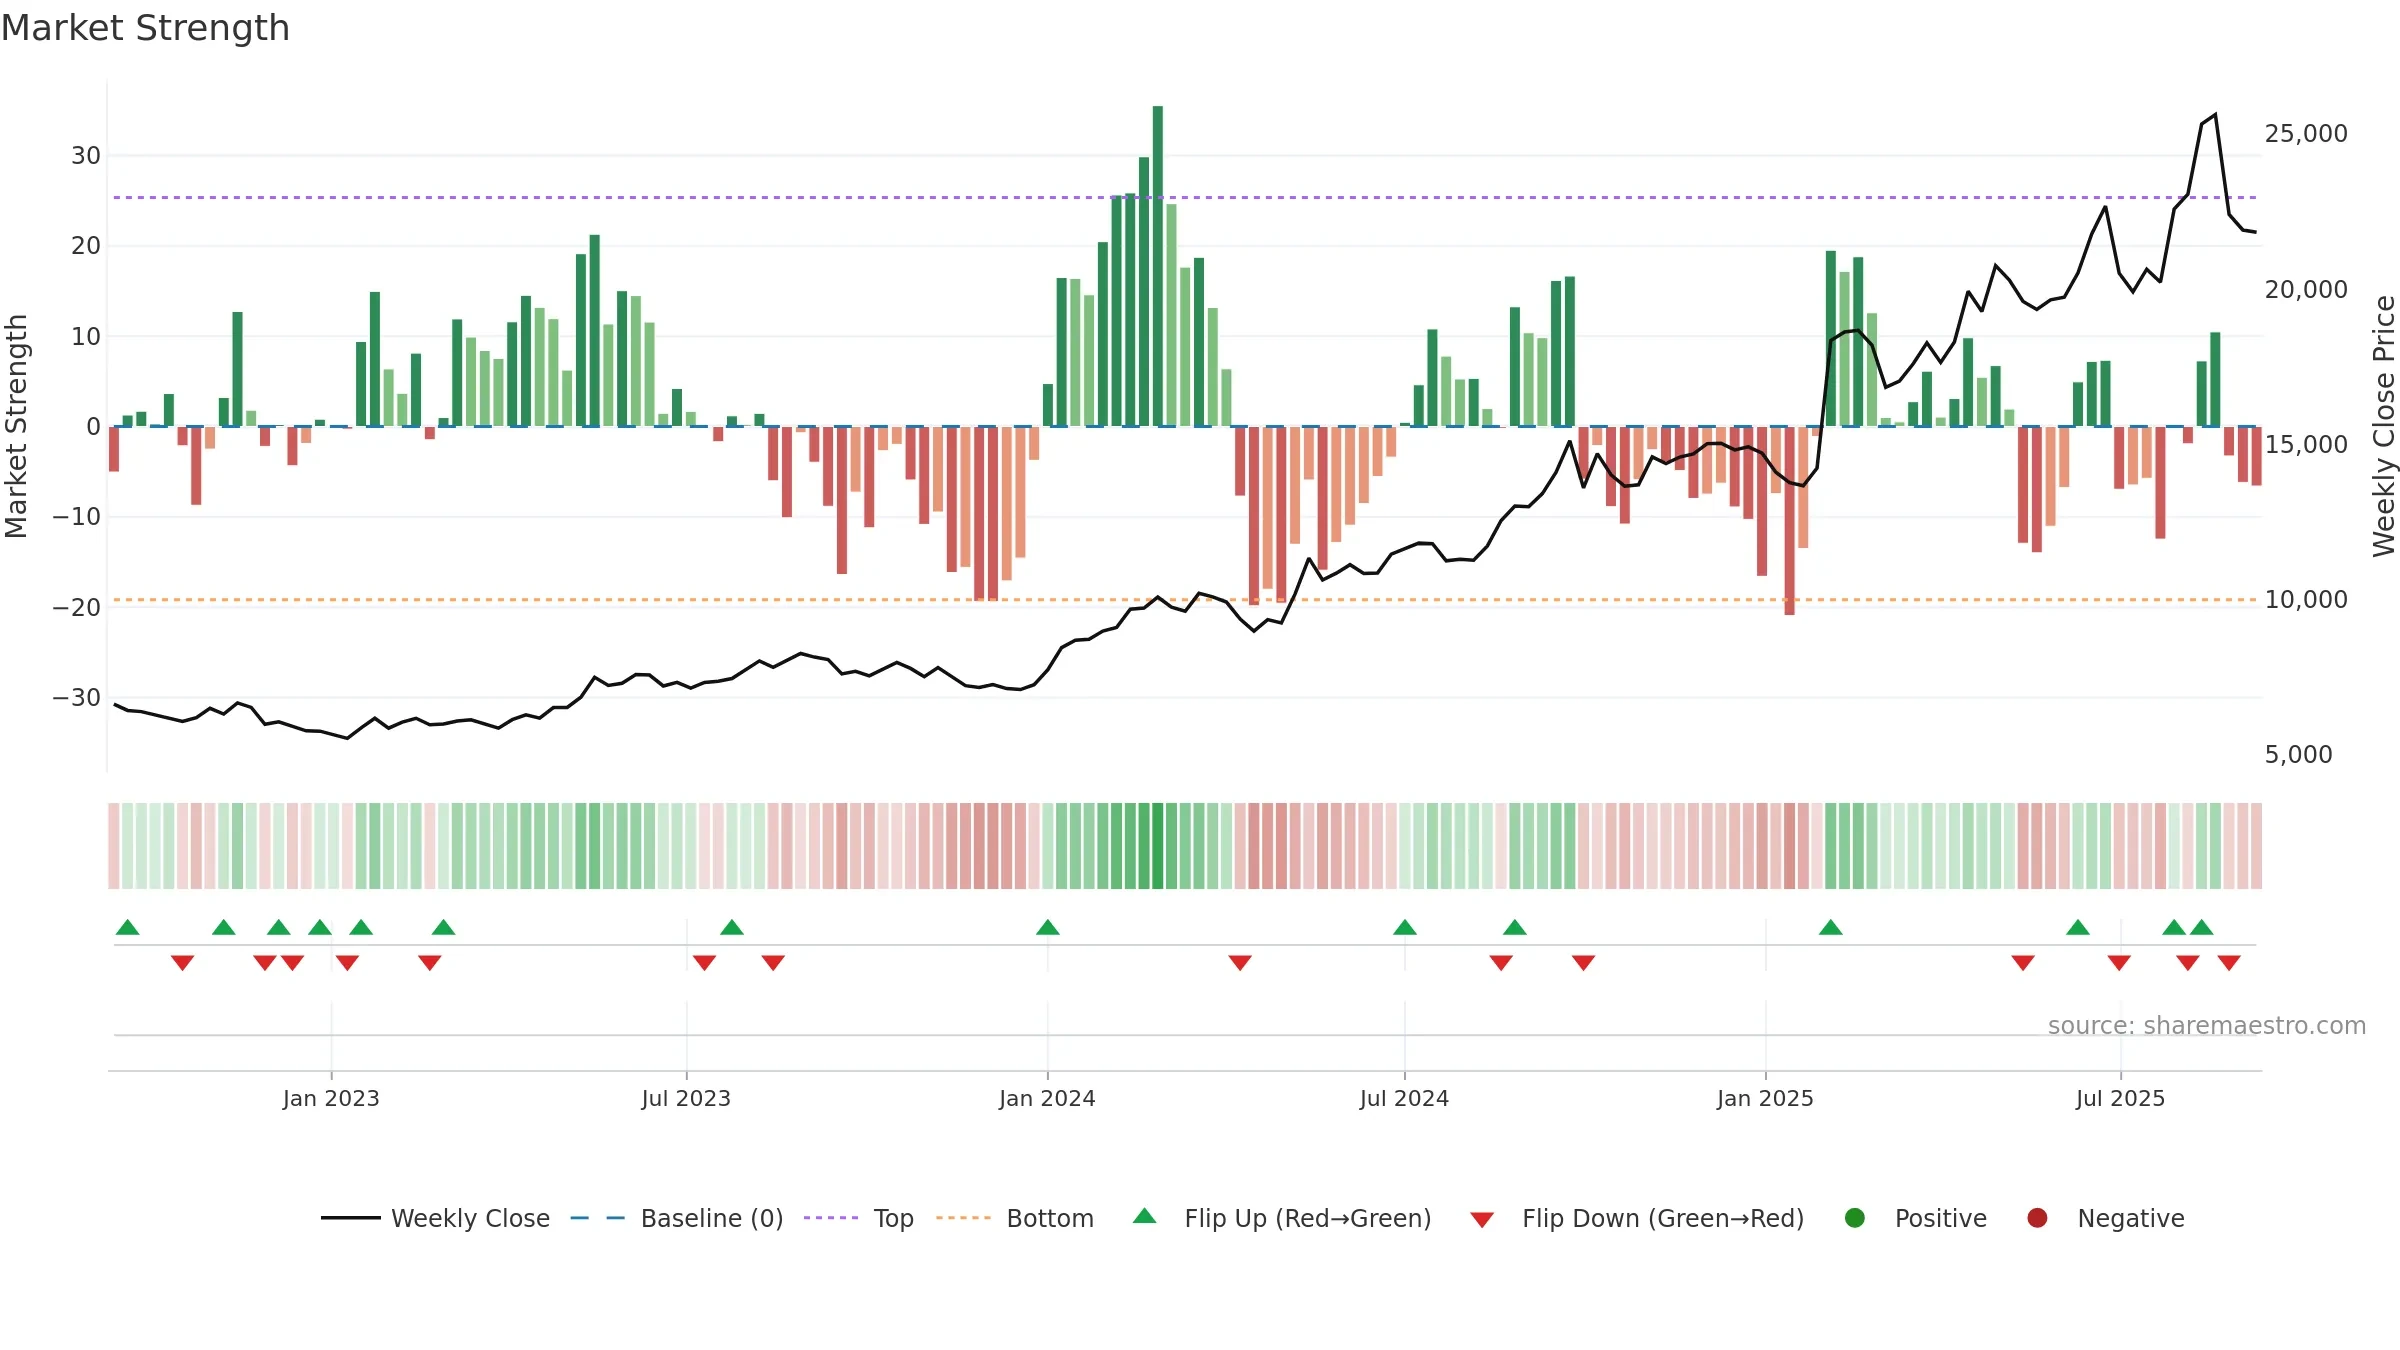Click the -30 left axis label

[77, 698]
